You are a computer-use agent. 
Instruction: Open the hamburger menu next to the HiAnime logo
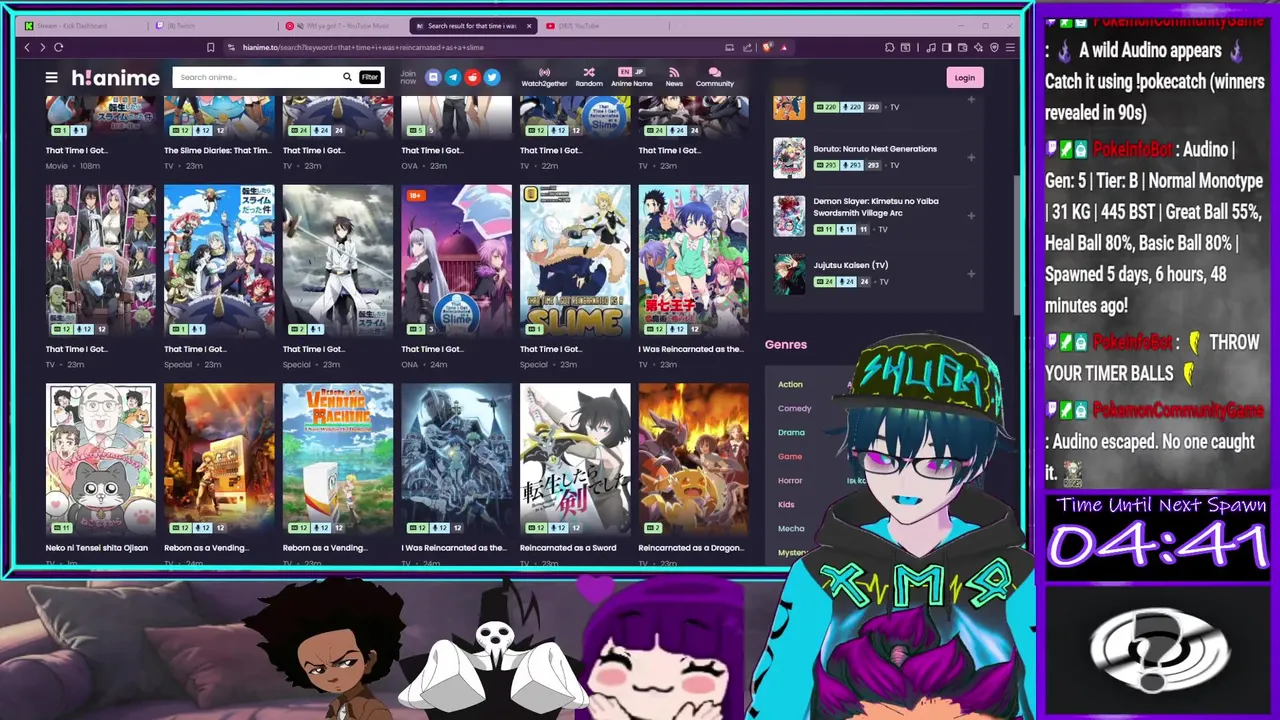pos(51,77)
